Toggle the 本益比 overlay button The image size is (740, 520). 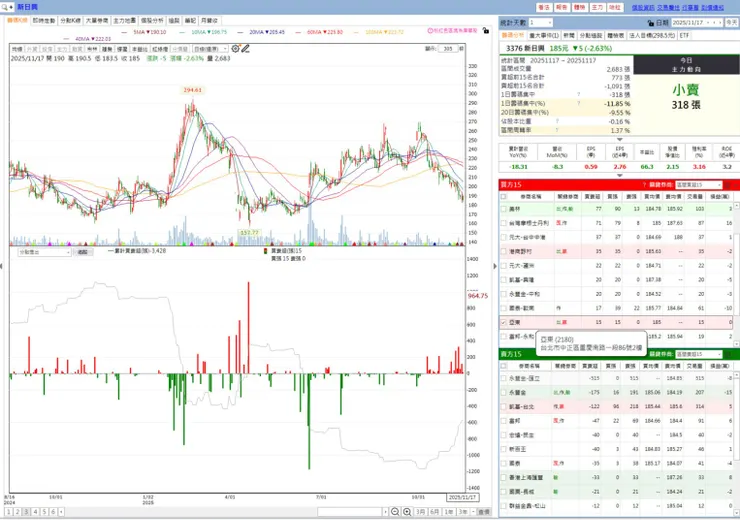[139, 49]
